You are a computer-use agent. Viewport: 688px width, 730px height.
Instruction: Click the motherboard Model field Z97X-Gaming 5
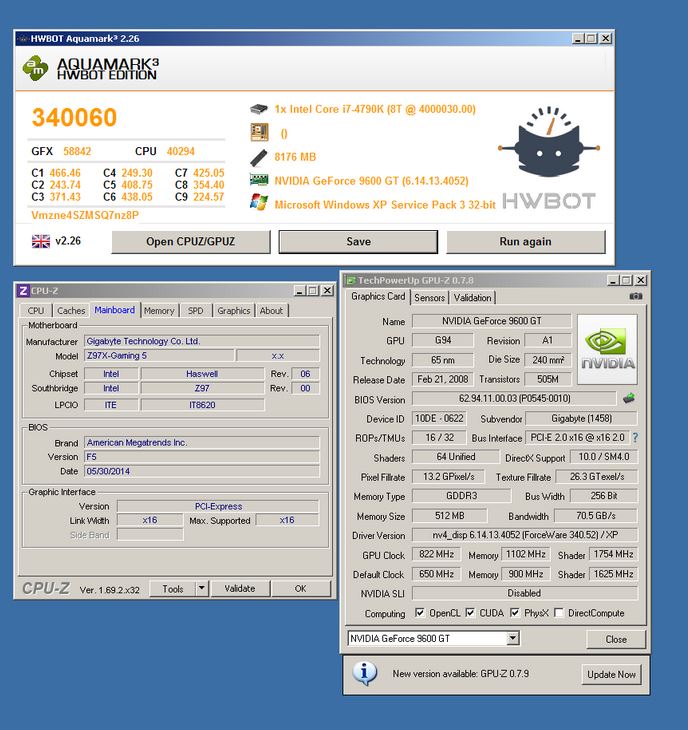tap(159, 356)
